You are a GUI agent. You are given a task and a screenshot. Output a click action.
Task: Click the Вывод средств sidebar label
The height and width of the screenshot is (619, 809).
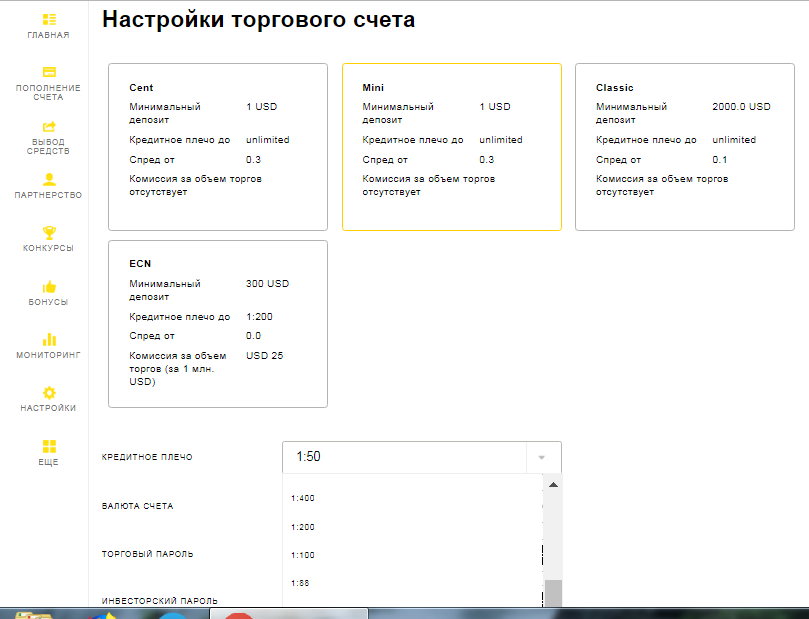(x=48, y=146)
